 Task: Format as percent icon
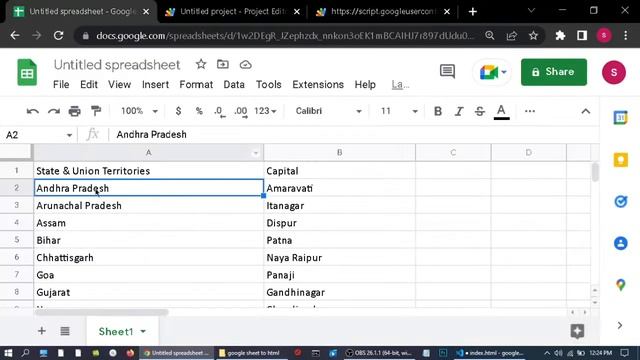[199, 111]
